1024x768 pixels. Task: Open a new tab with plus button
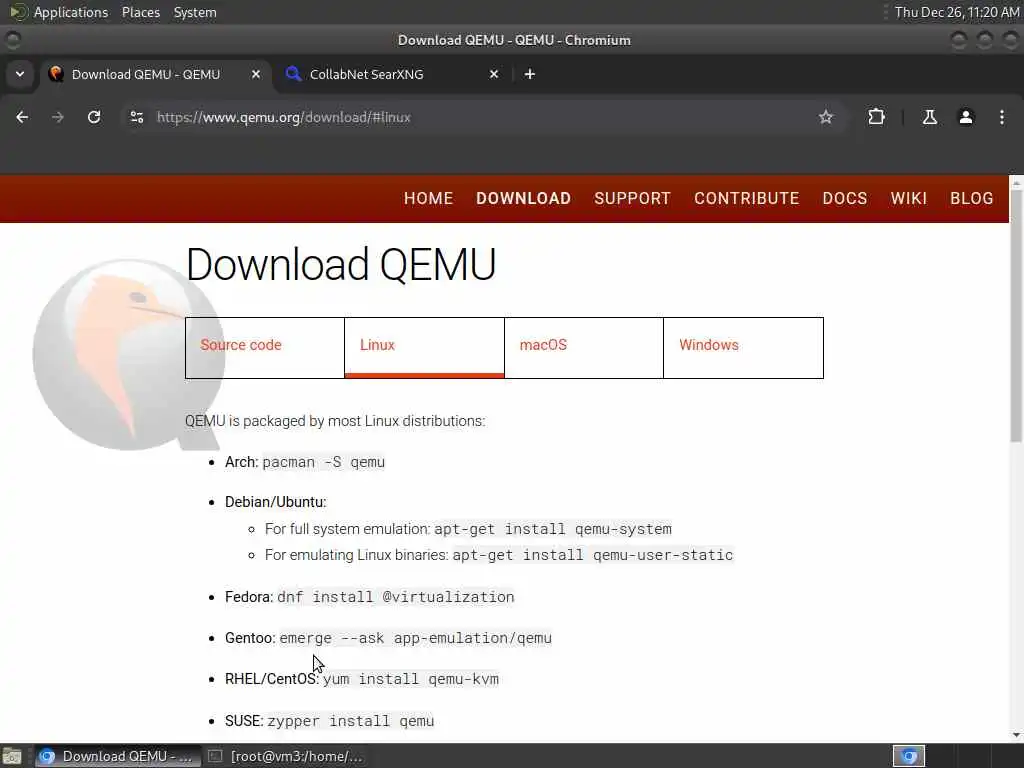pyautogui.click(x=530, y=74)
